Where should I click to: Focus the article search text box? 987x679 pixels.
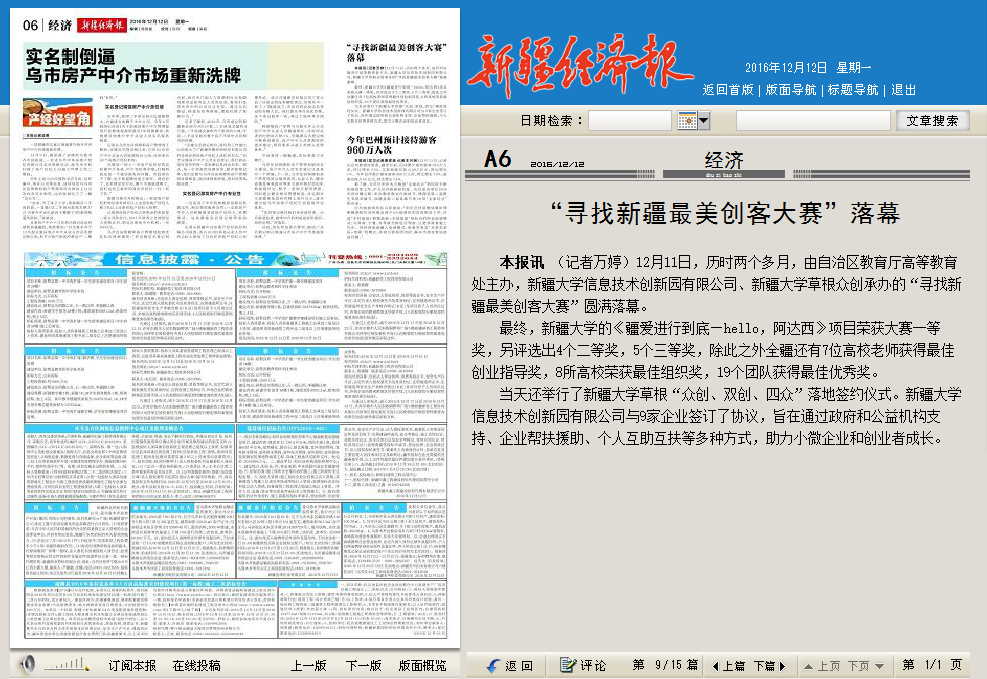[x=813, y=120]
